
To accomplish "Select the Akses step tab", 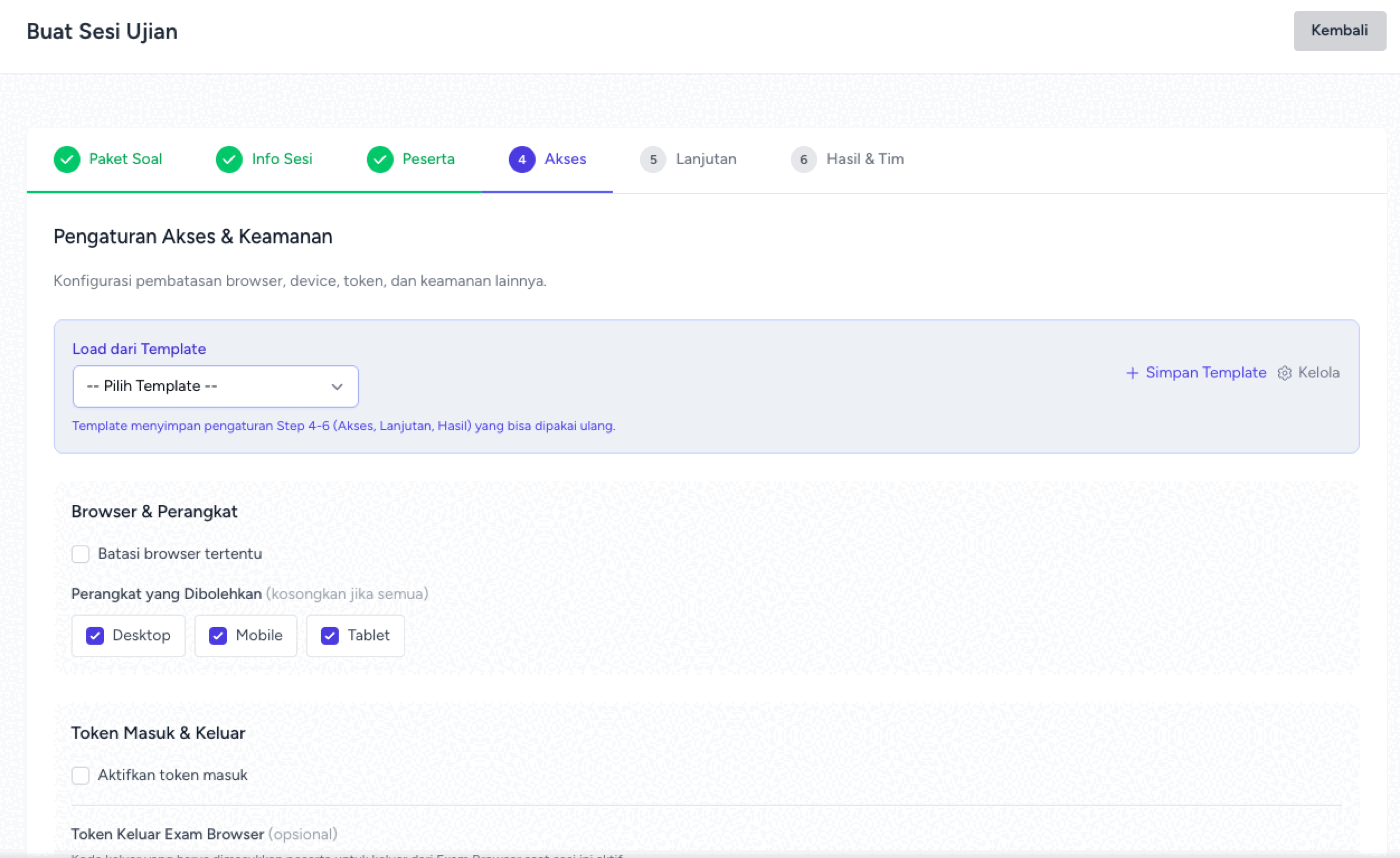I will click(547, 159).
